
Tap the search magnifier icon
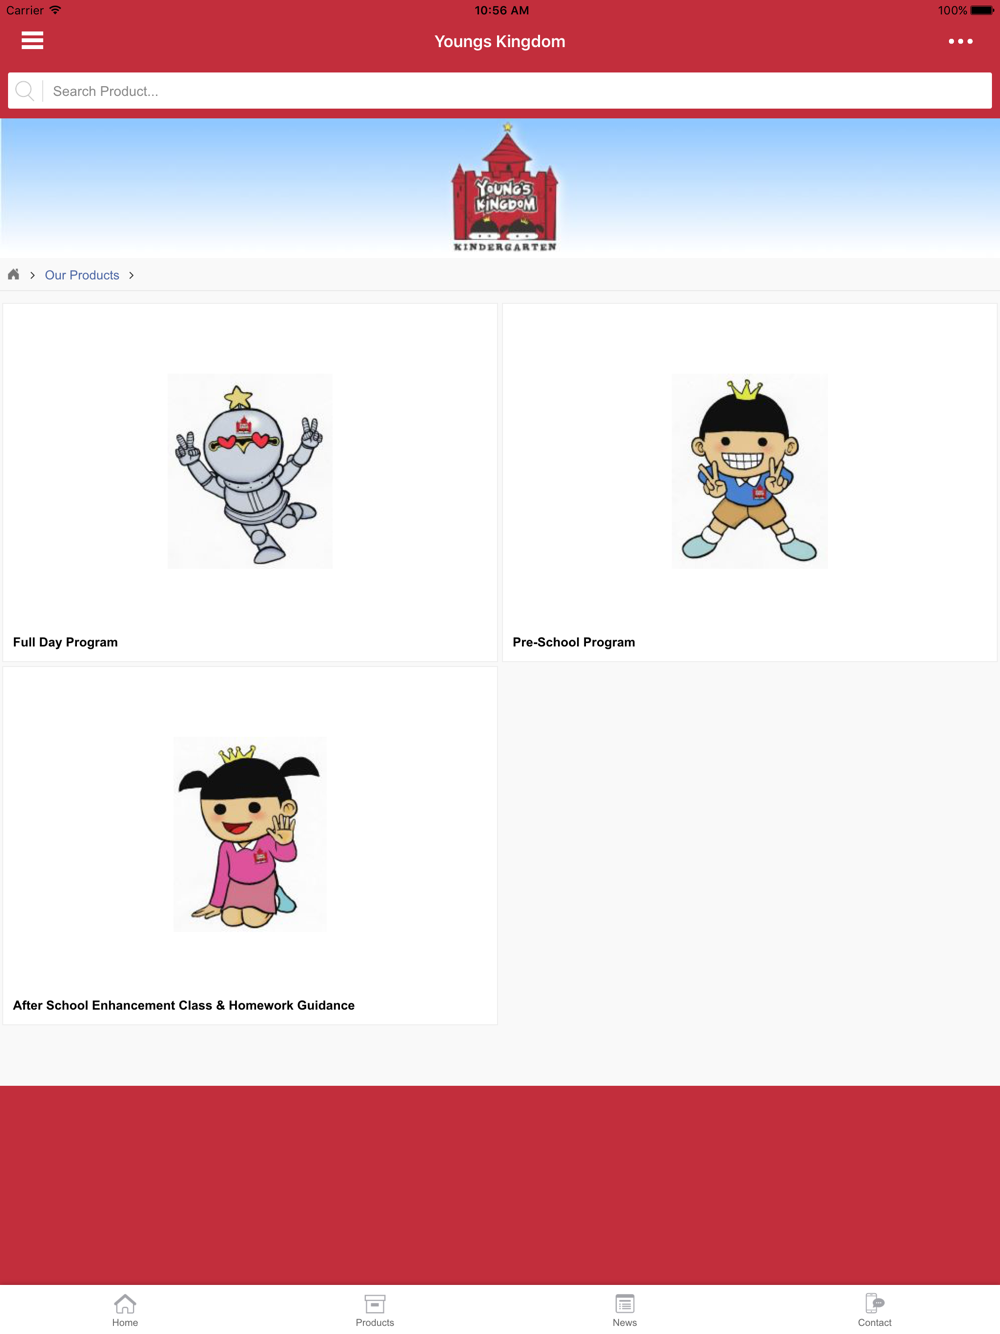[x=25, y=91]
